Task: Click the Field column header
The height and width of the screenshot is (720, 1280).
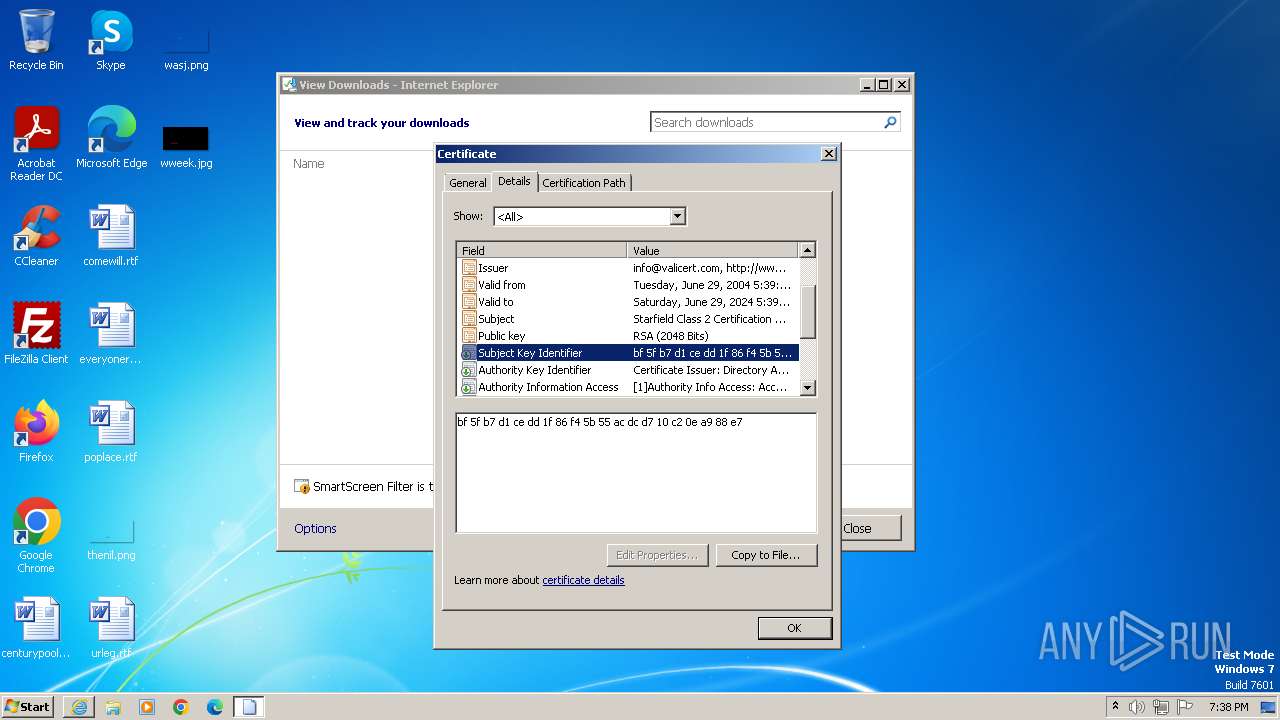Action: tap(542, 250)
